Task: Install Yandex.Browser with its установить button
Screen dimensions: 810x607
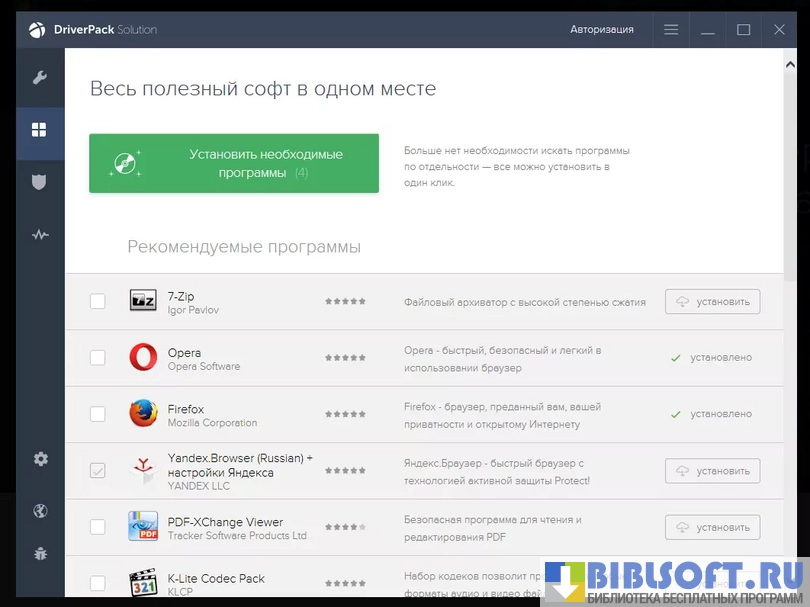Action: tap(712, 470)
